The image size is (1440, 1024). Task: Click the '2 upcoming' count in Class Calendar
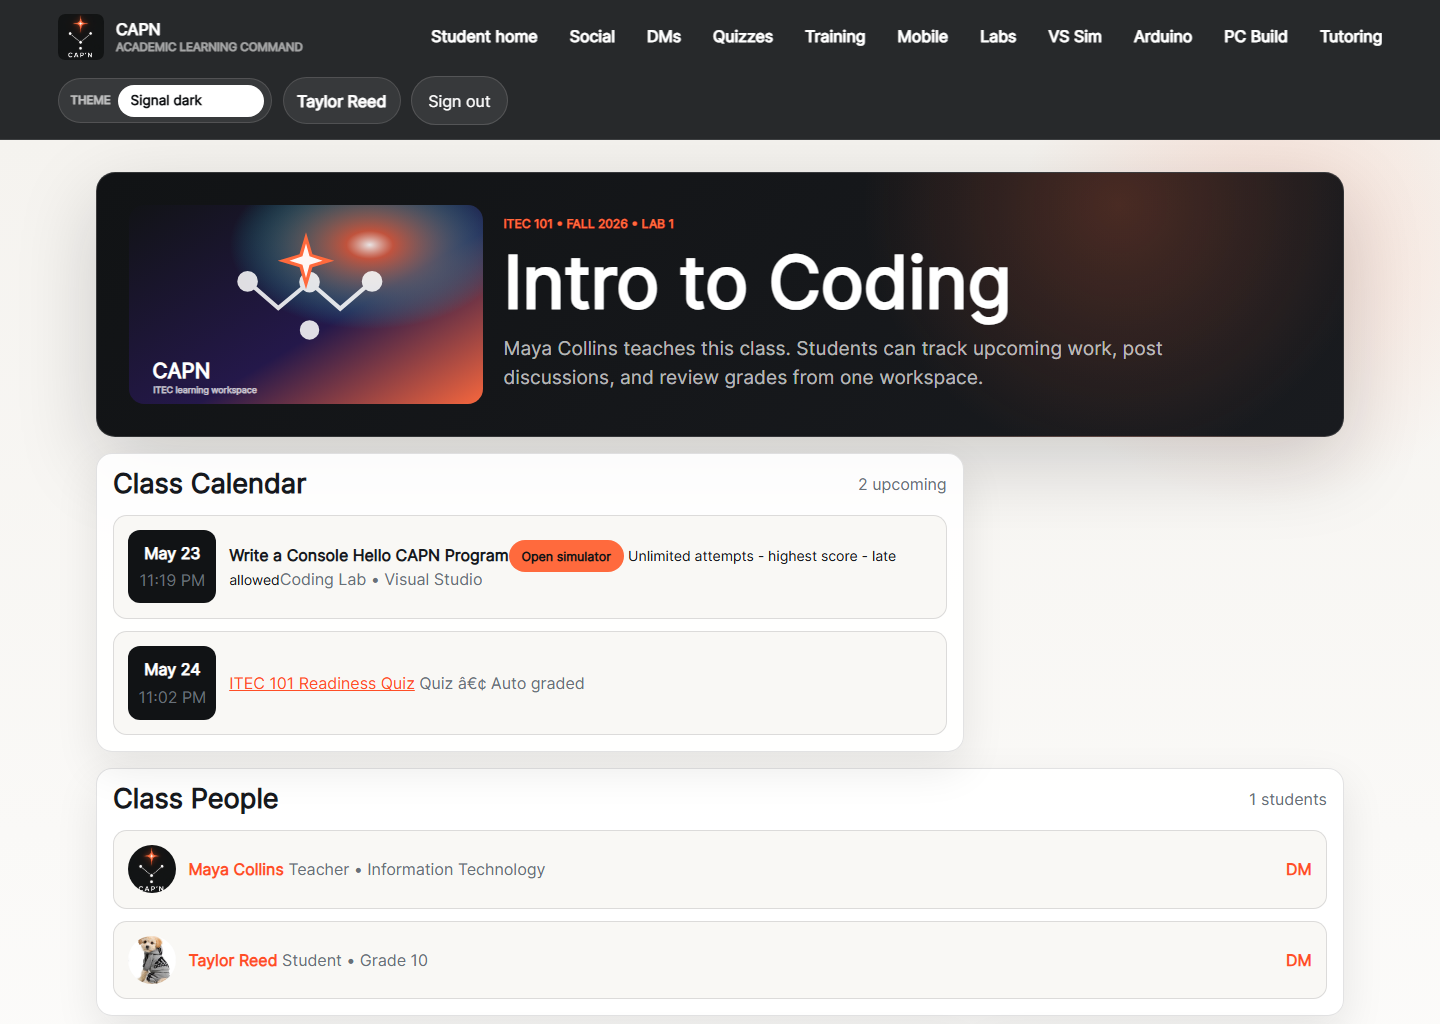[902, 485]
